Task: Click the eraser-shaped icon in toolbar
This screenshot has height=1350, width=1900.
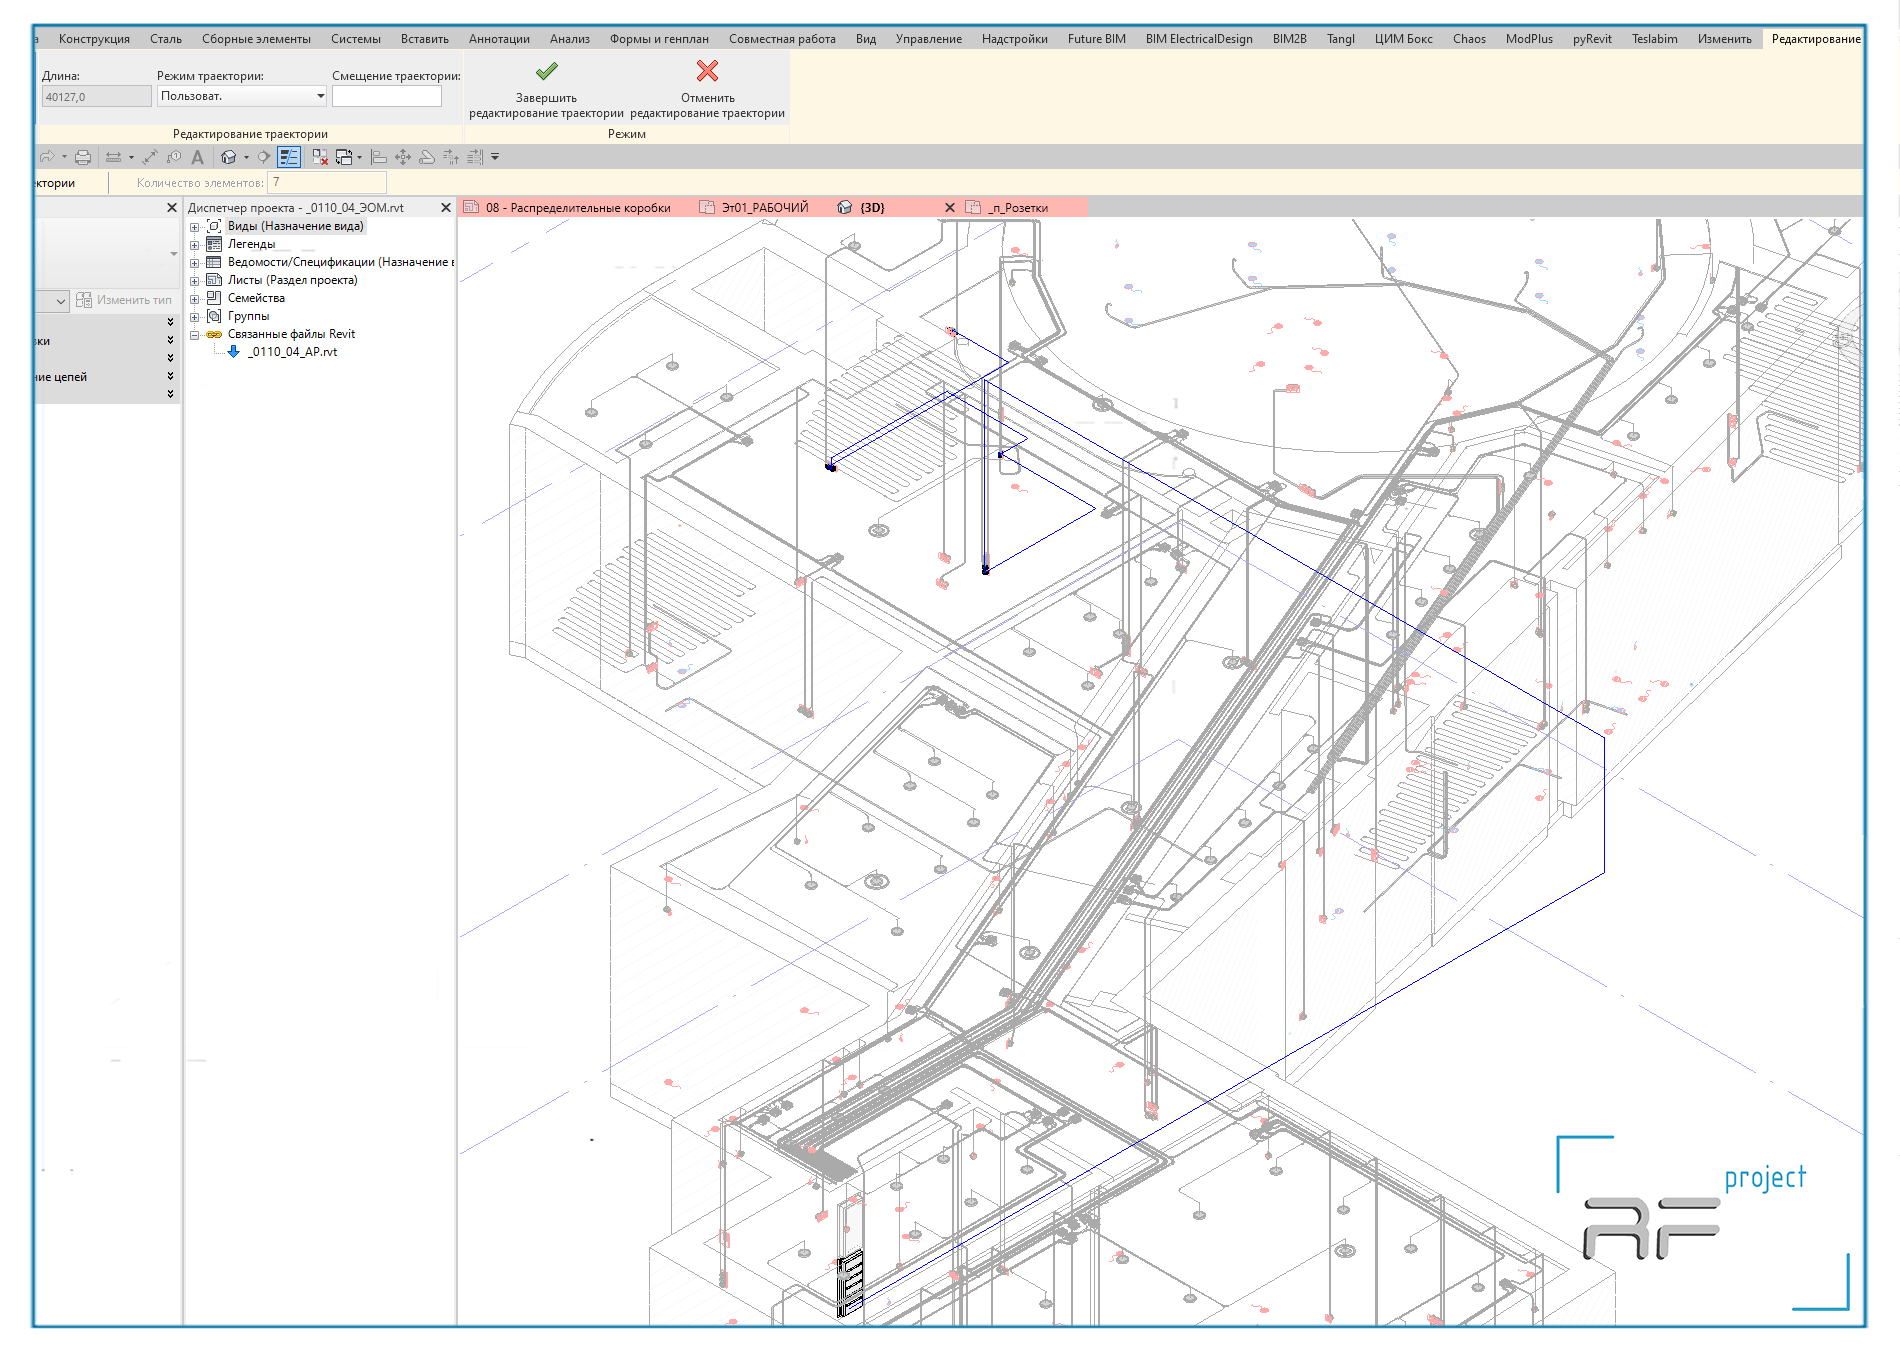Action: point(427,157)
